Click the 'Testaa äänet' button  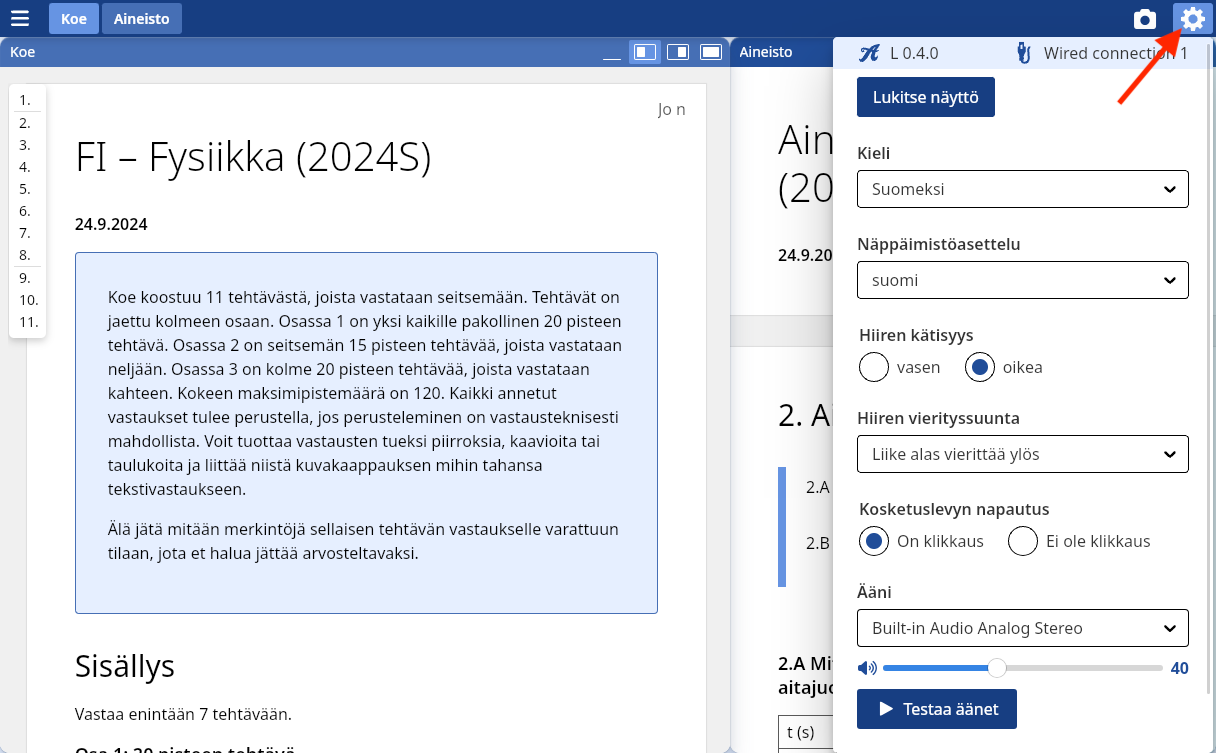(936, 709)
